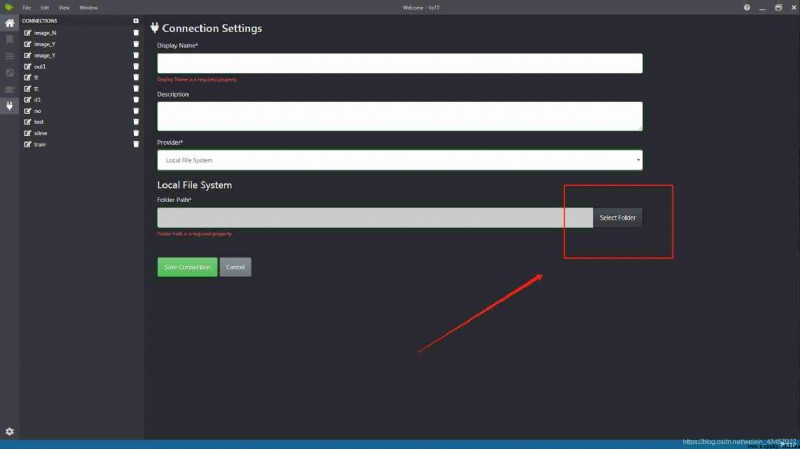Open the tags editor bookmark icon in sidebar
The height and width of the screenshot is (449, 800).
10,39
